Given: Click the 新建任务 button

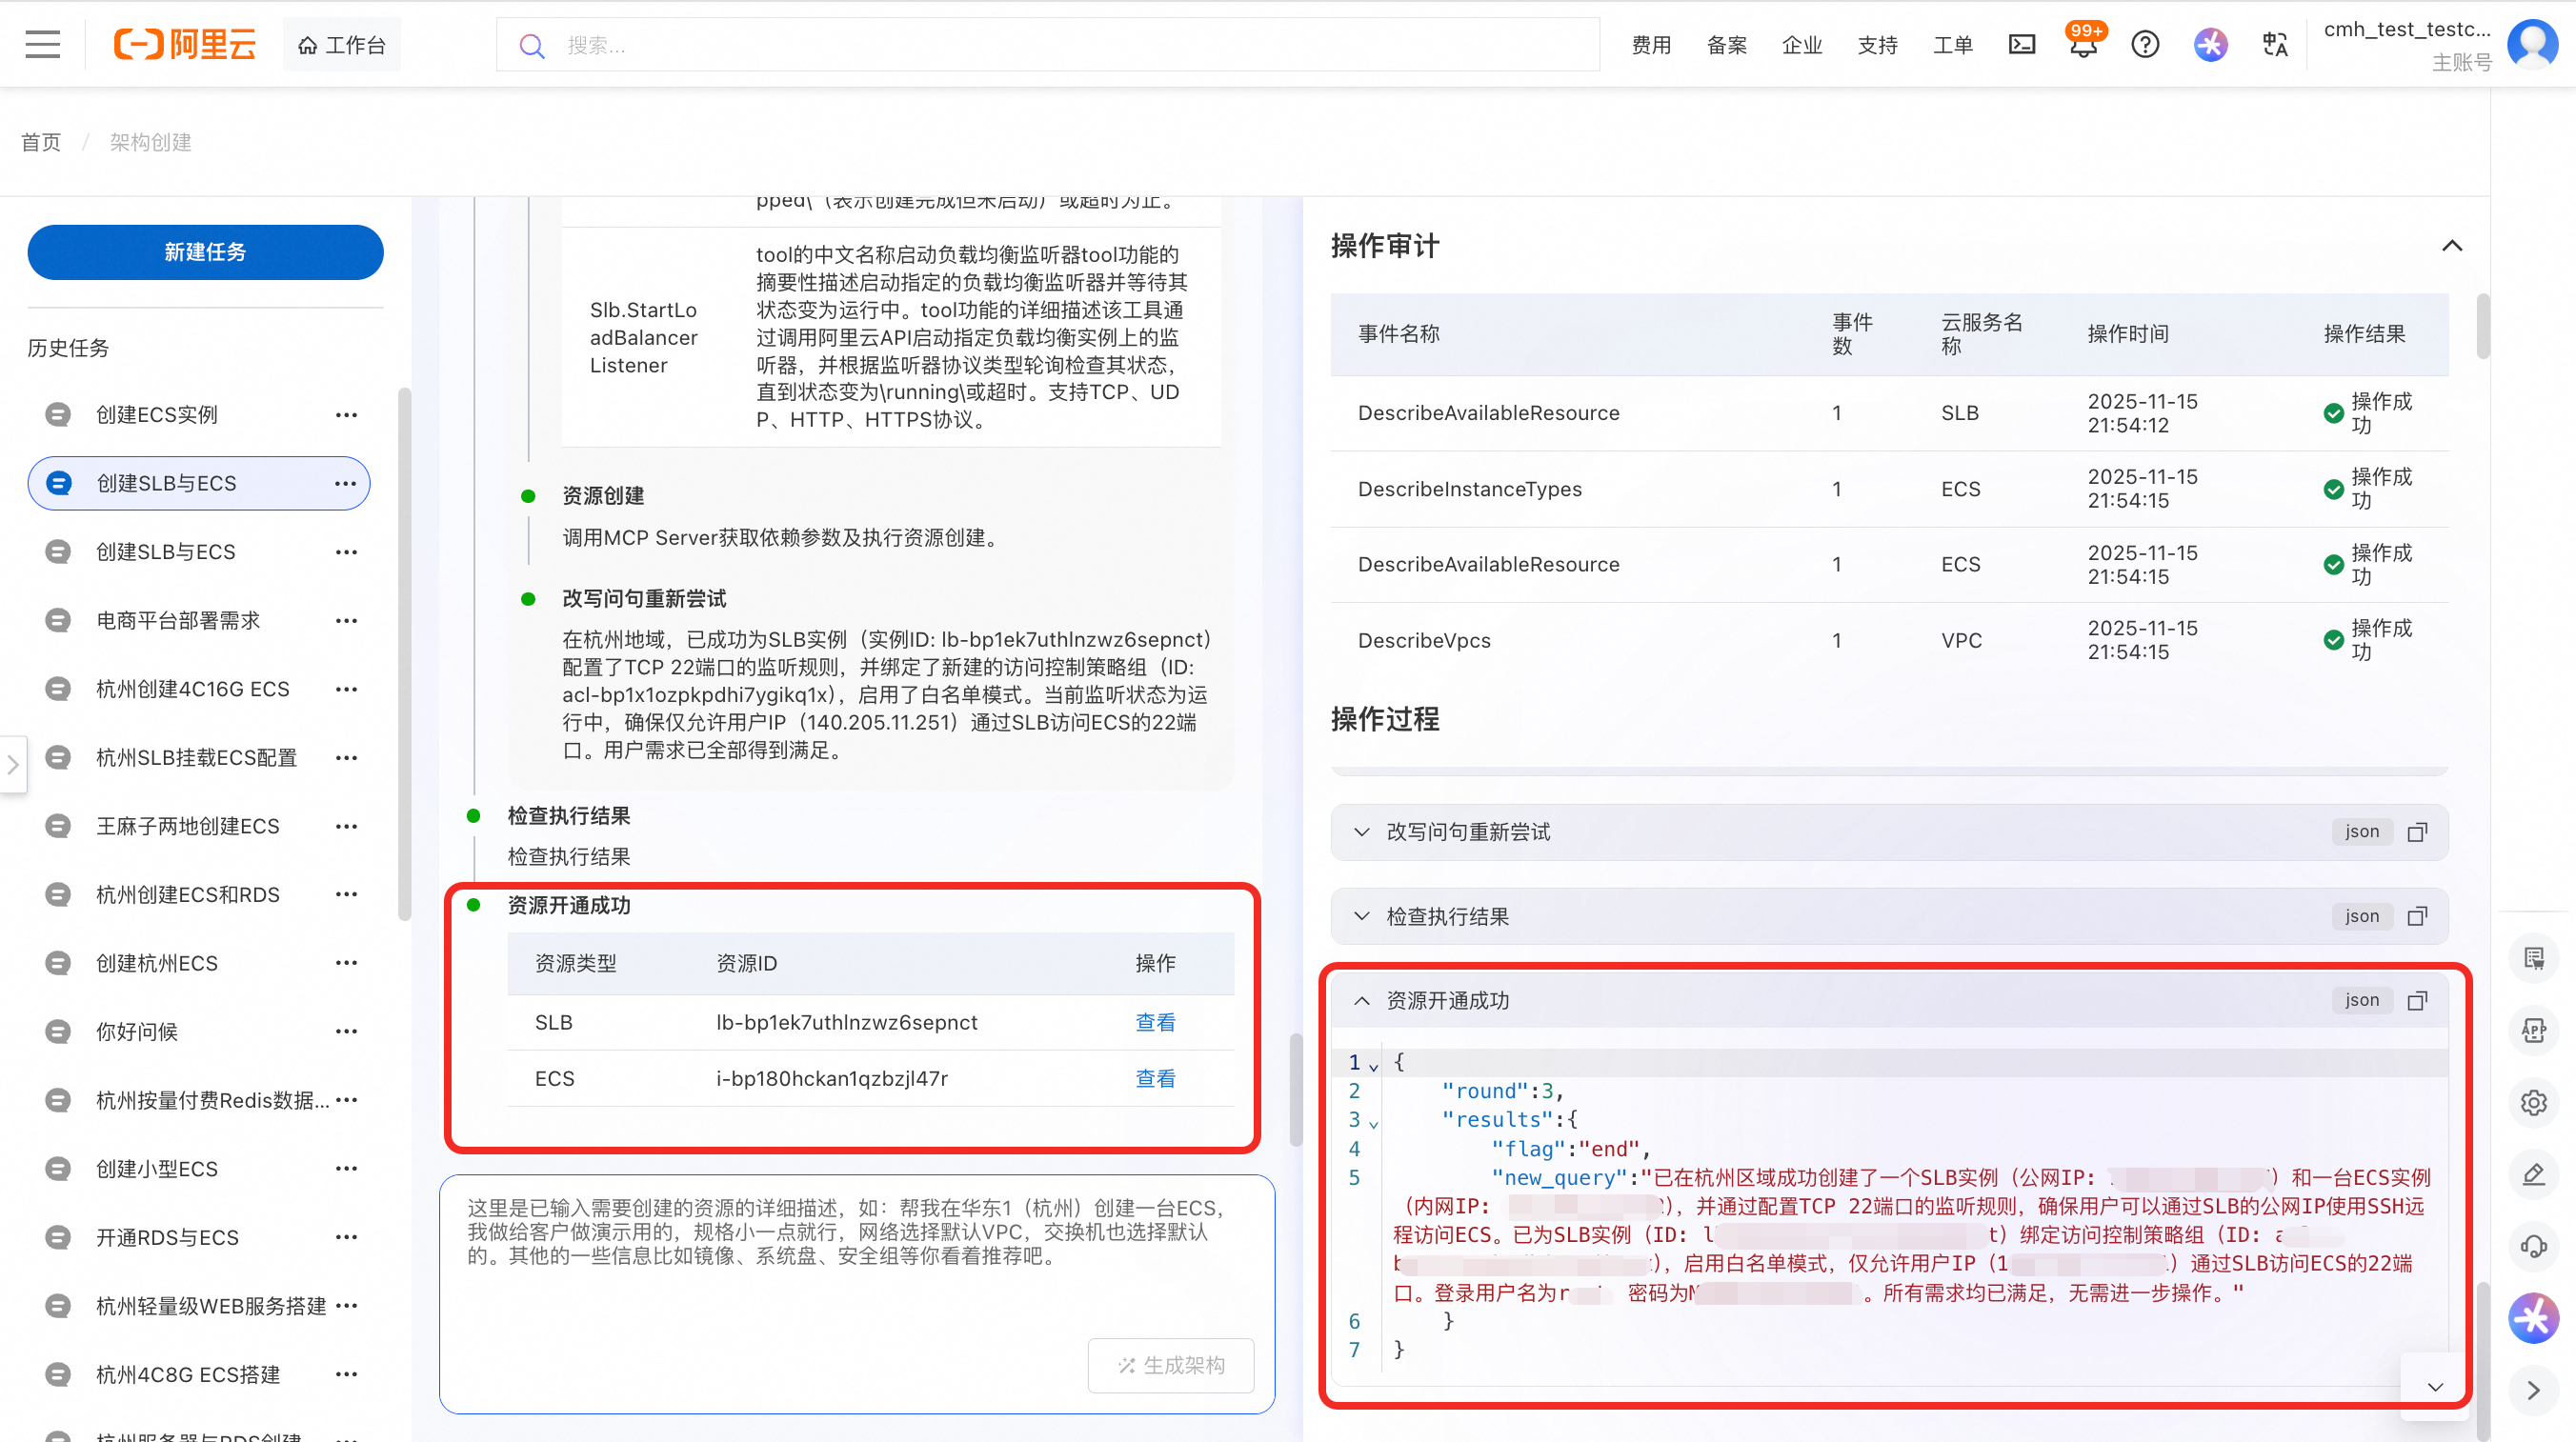Looking at the screenshot, I should click(x=205, y=252).
